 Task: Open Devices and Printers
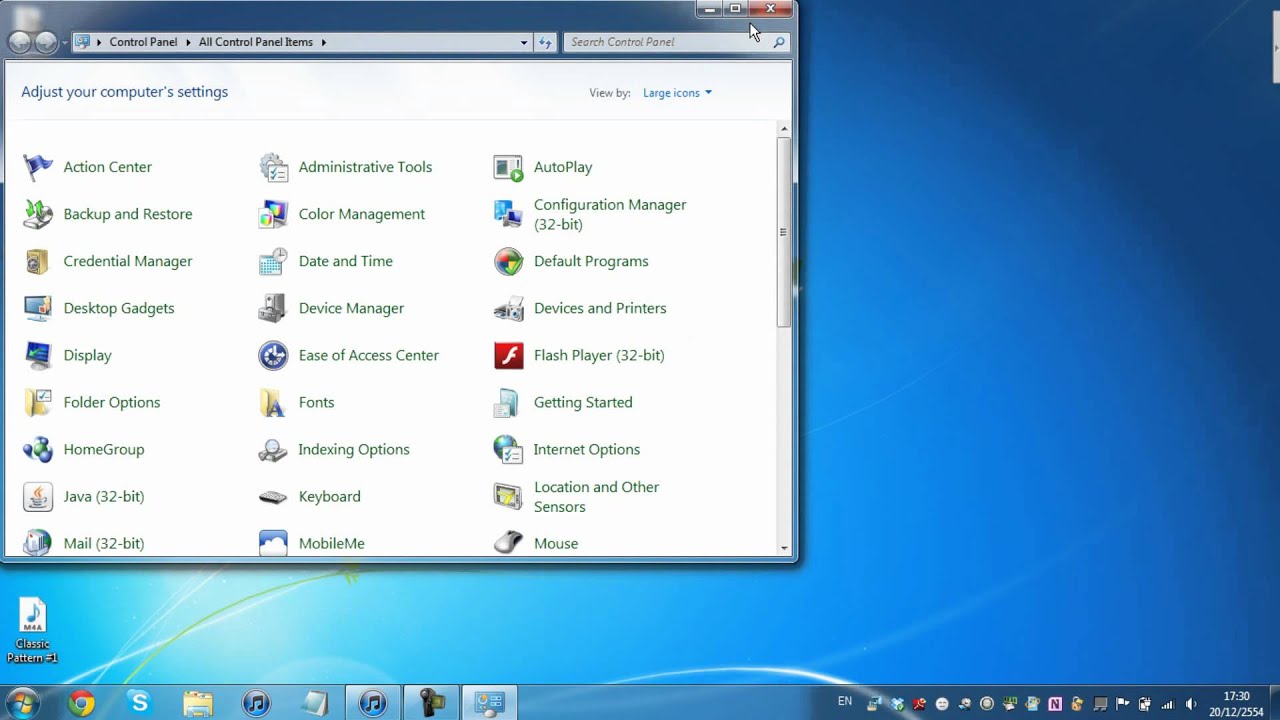[580, 308]
